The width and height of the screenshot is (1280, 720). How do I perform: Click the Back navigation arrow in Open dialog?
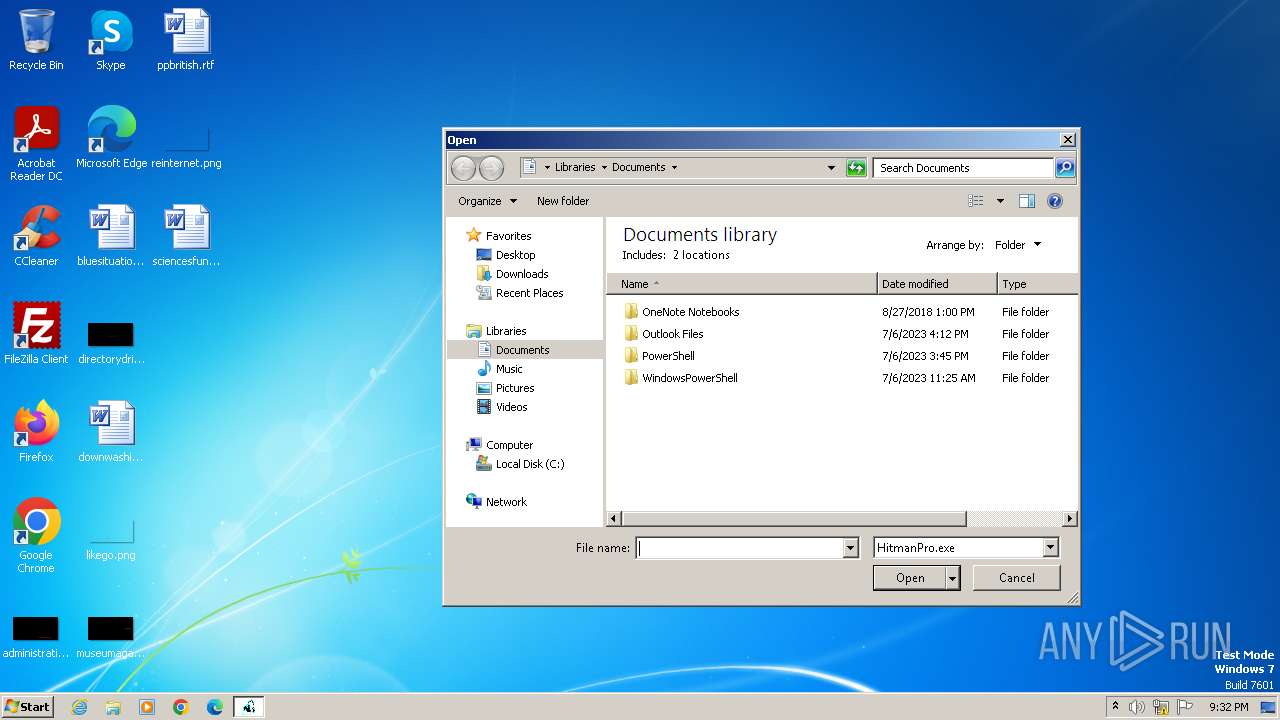click(x=463, y=168)
